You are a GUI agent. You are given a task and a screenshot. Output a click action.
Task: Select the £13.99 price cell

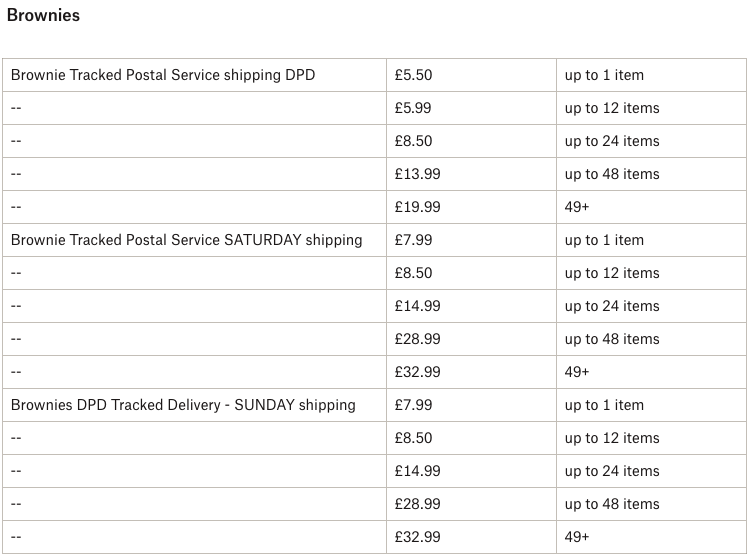coord(418,174)
